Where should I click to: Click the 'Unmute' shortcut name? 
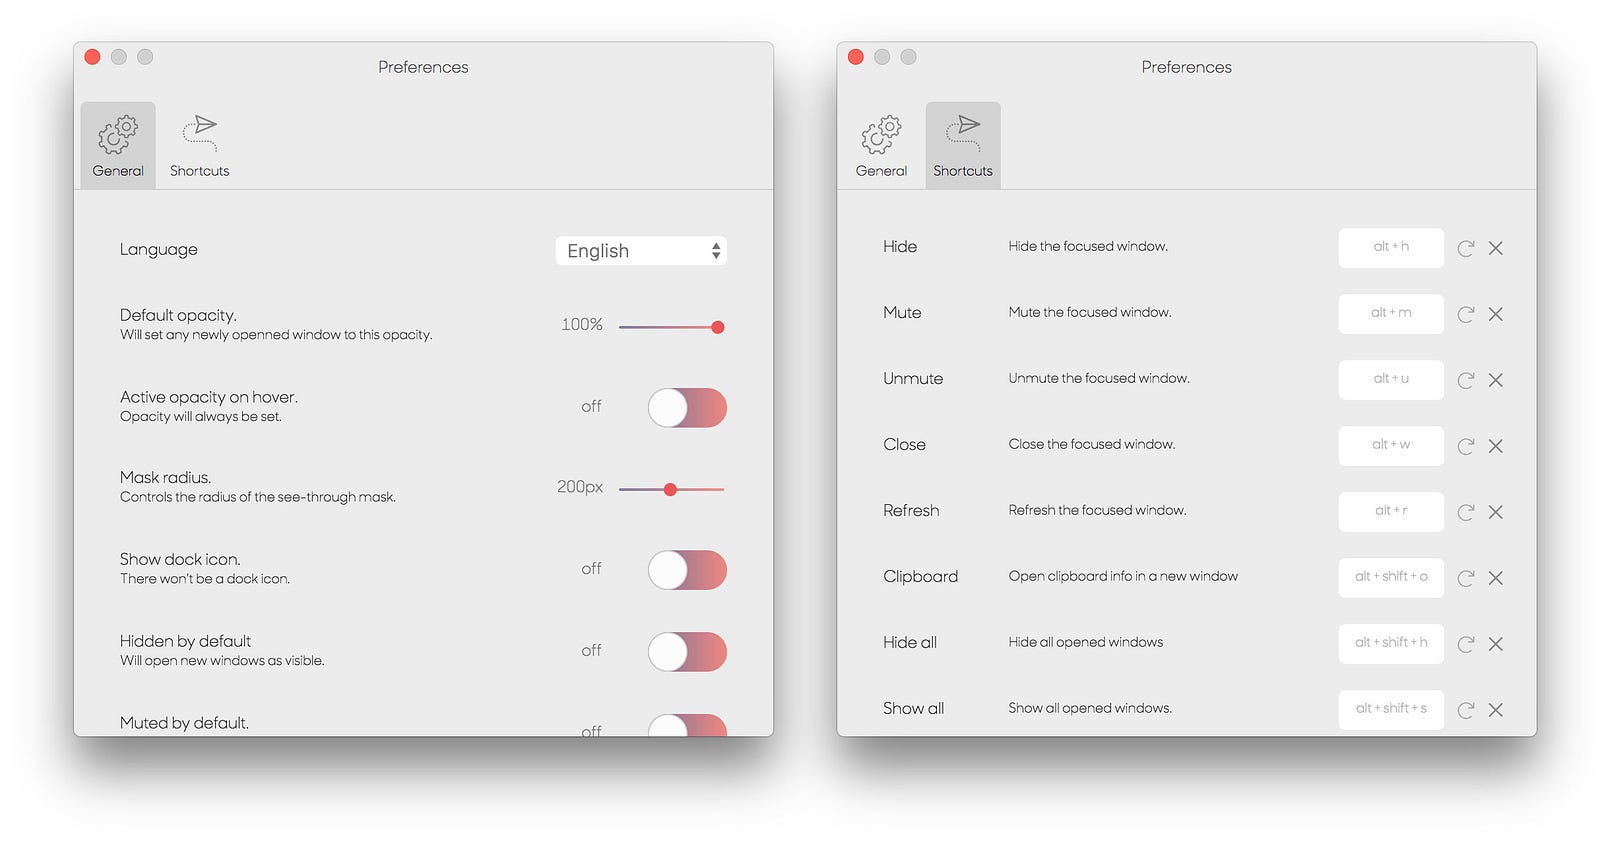pos(913,378)
